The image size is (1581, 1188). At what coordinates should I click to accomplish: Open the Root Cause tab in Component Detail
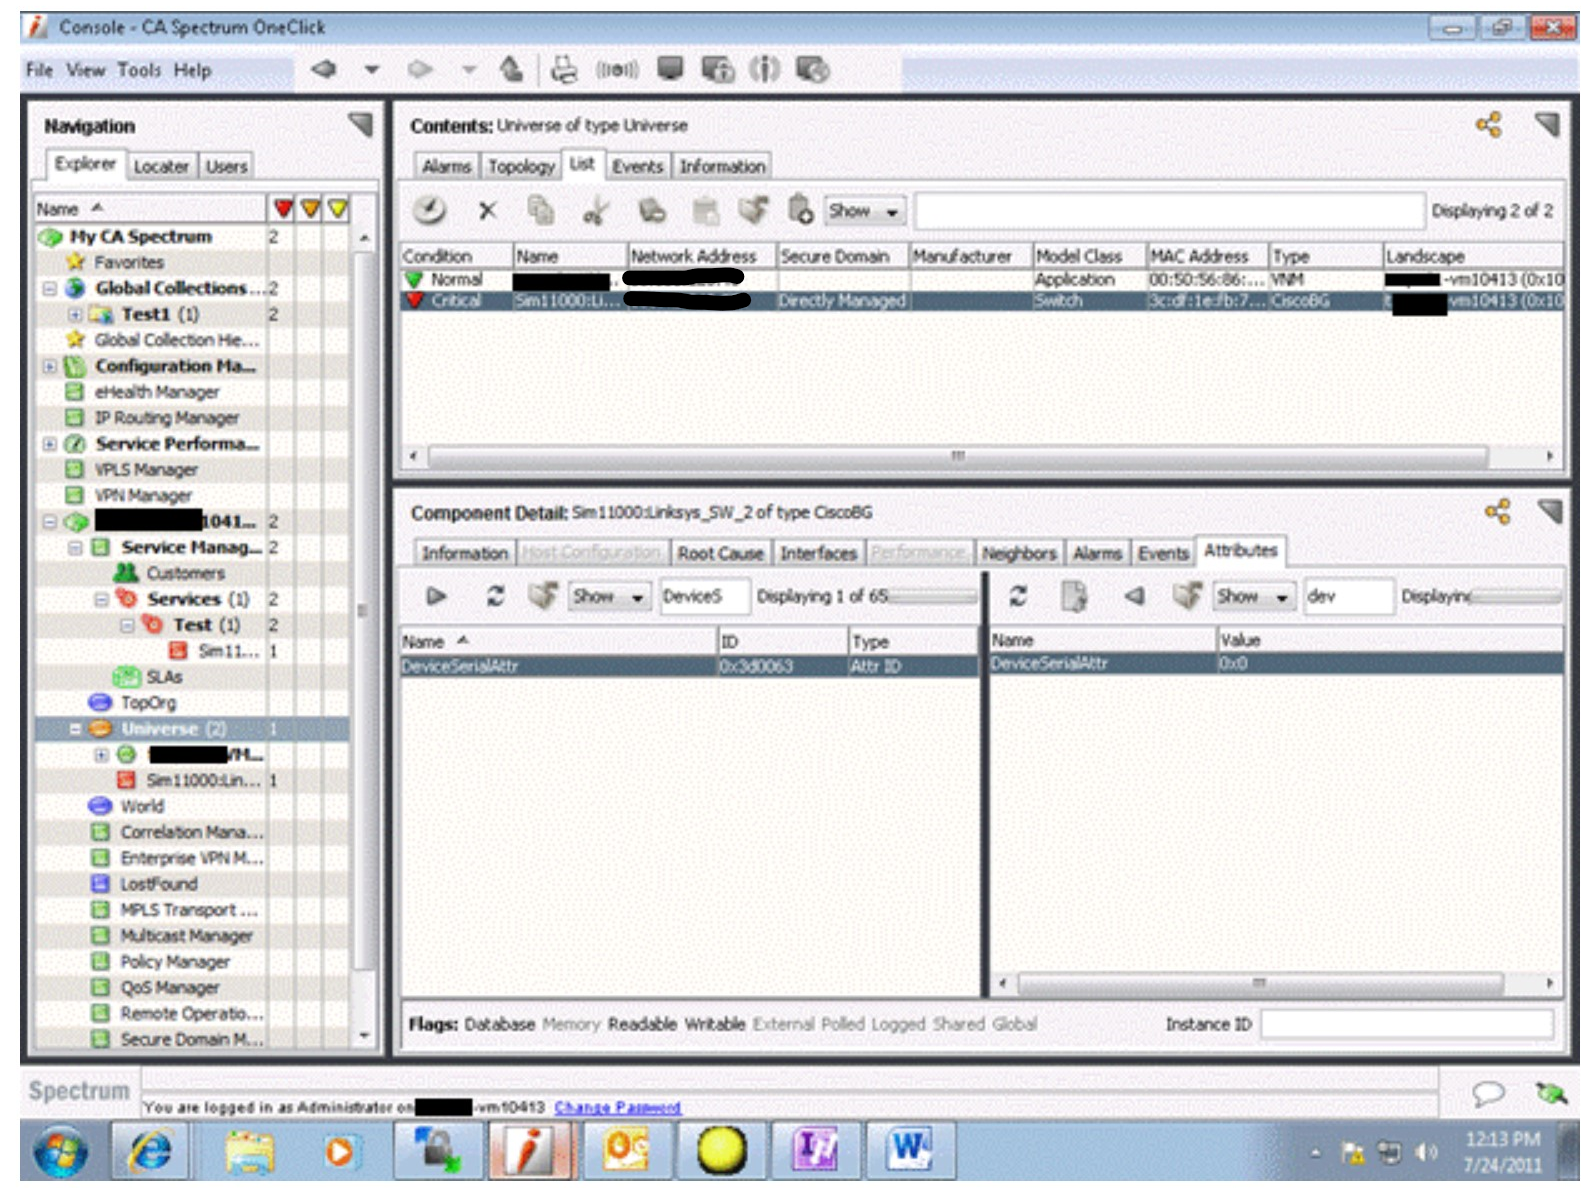[720, 553]
